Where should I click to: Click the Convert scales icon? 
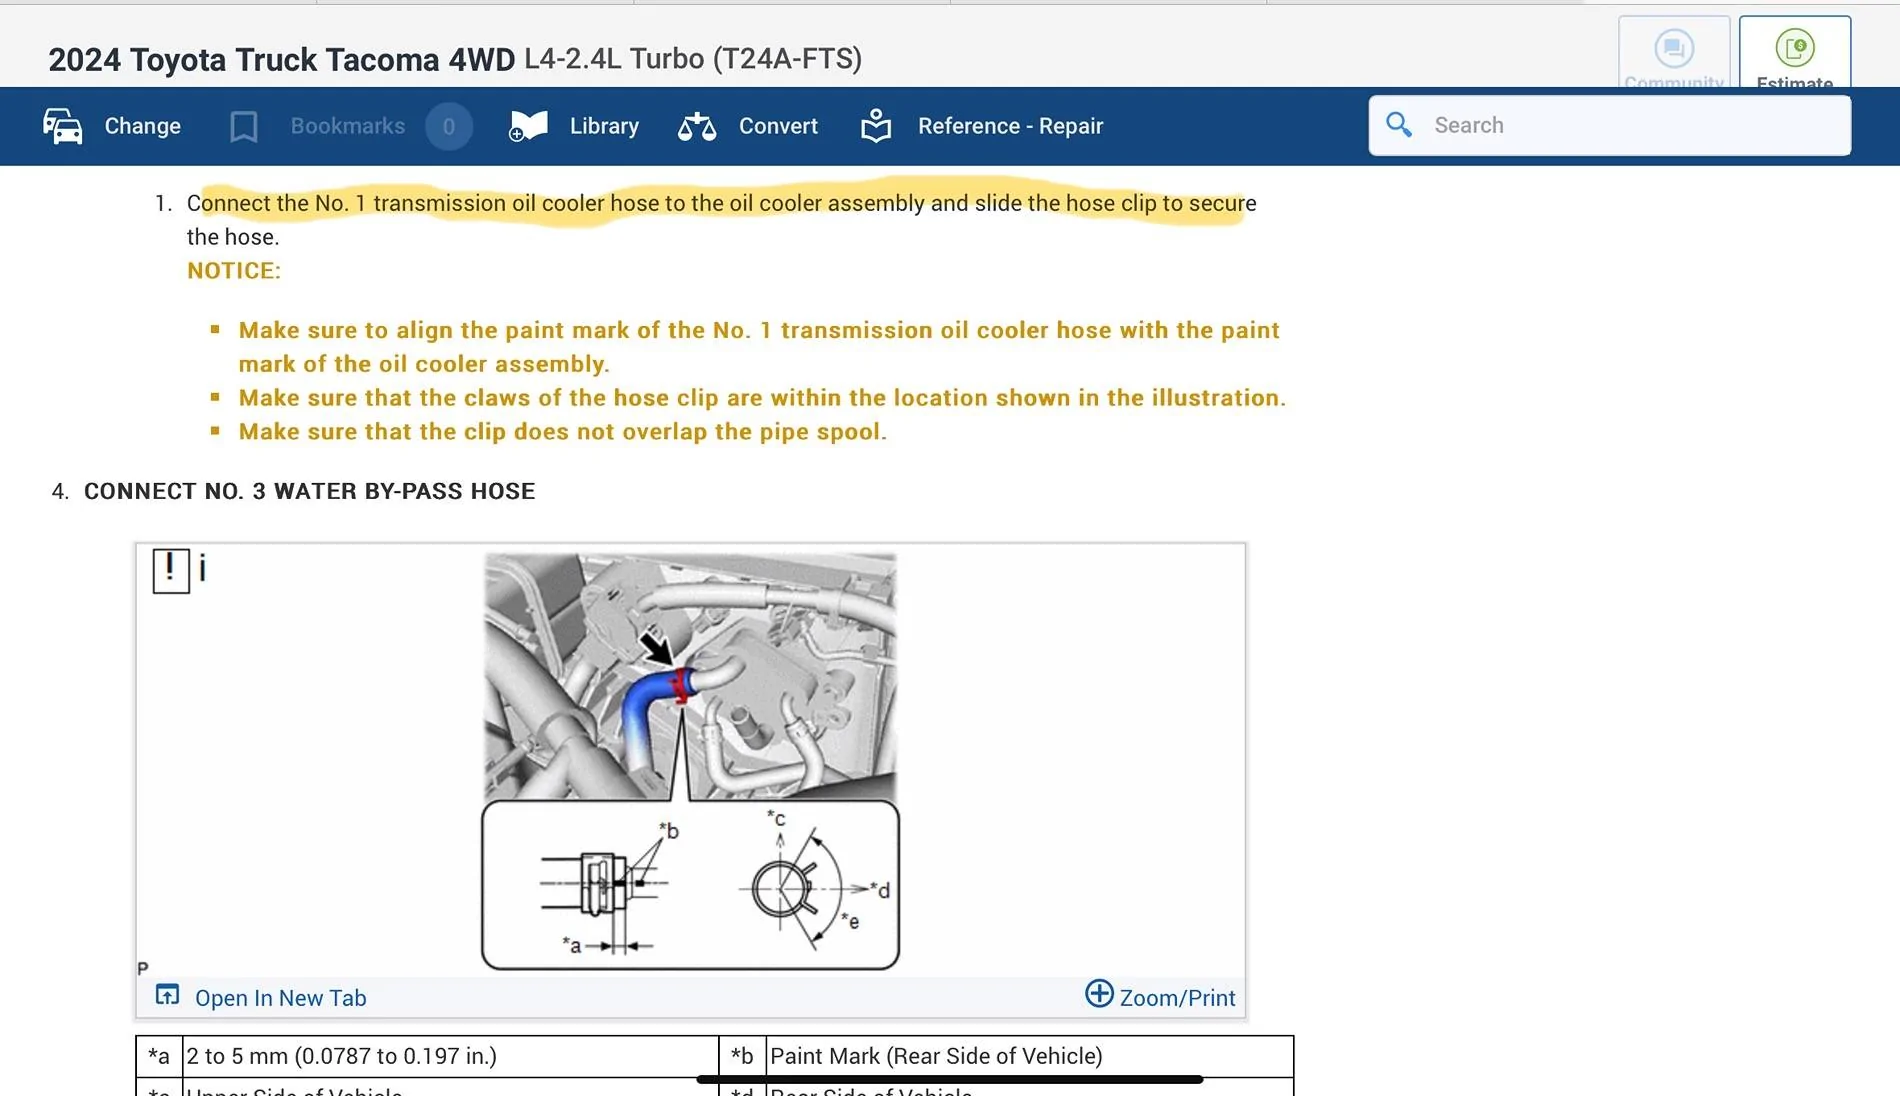697,126
